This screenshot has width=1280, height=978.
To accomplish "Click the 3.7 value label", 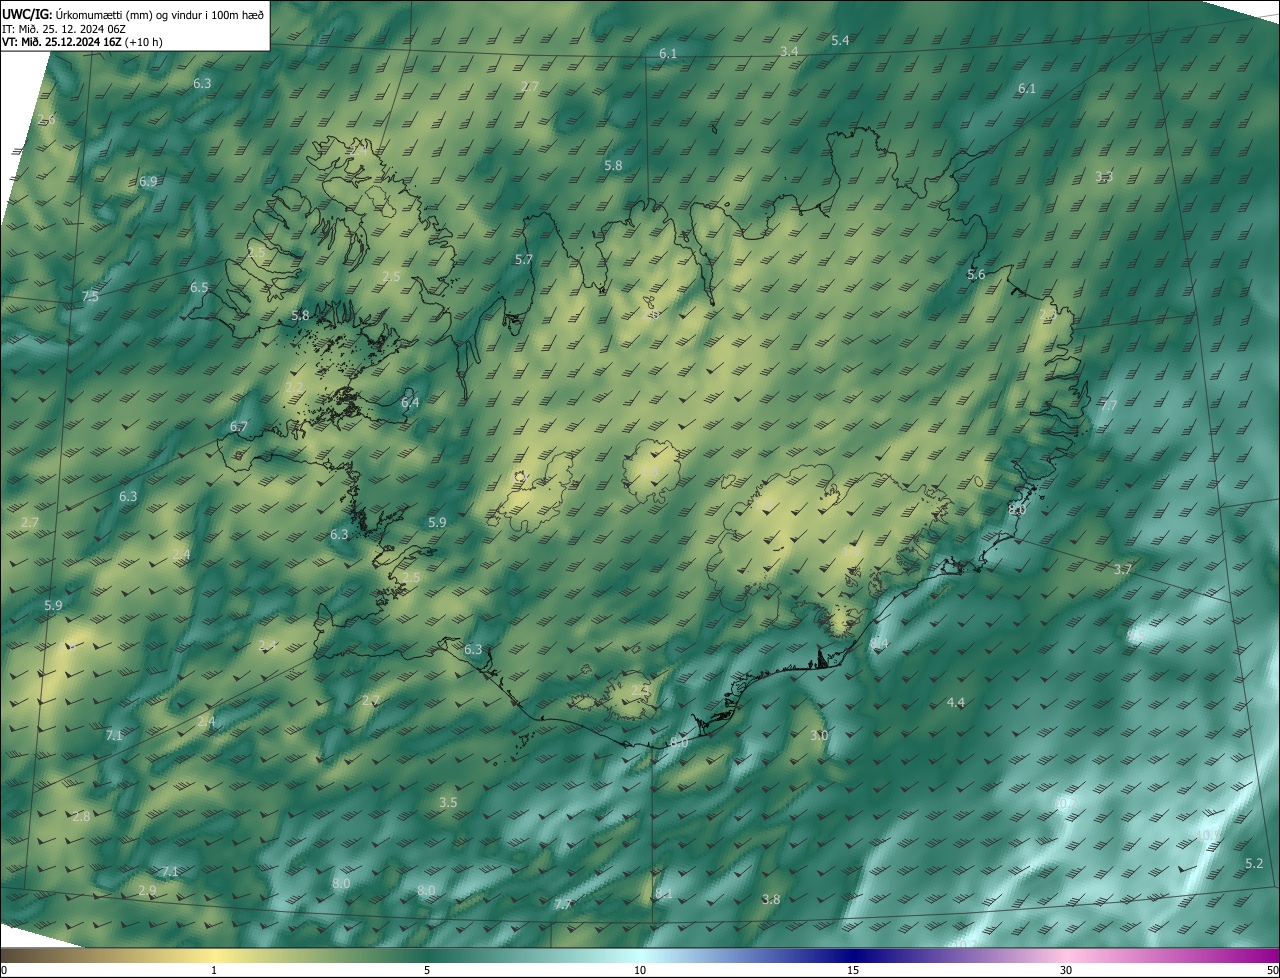I will [1123, 569].
